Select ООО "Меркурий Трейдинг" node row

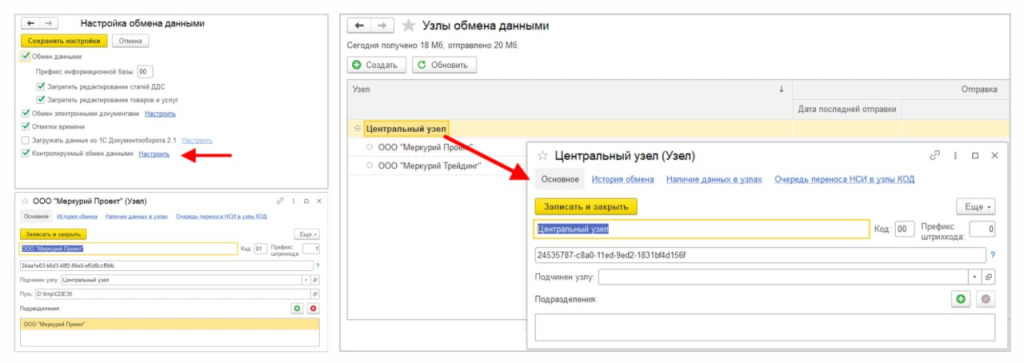(x=430, y=166)
